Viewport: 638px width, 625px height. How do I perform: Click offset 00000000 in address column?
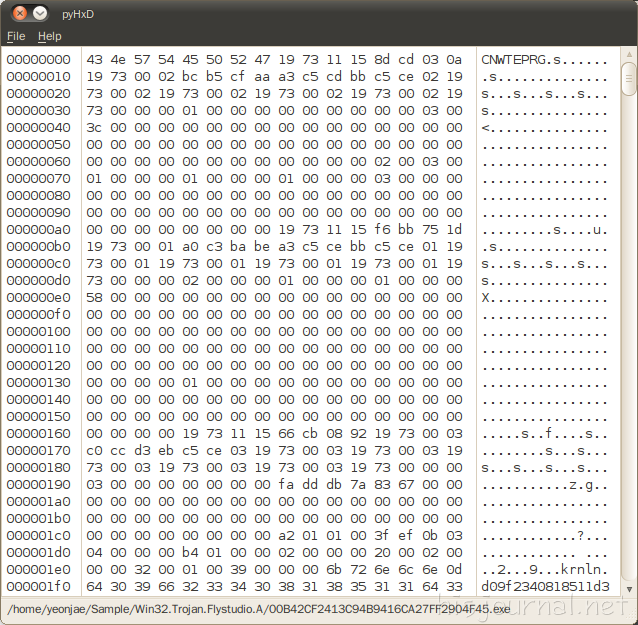[x=38, y=60]
